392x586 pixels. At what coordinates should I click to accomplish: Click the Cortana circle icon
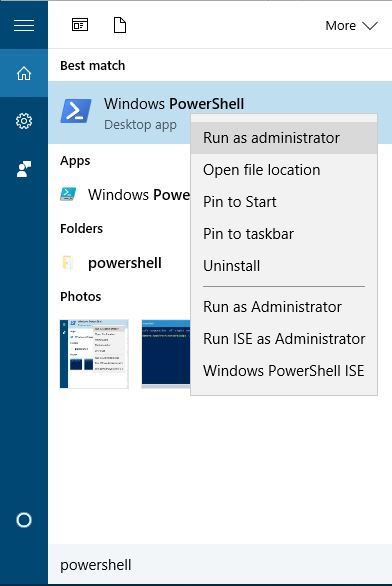coord(24,520)
